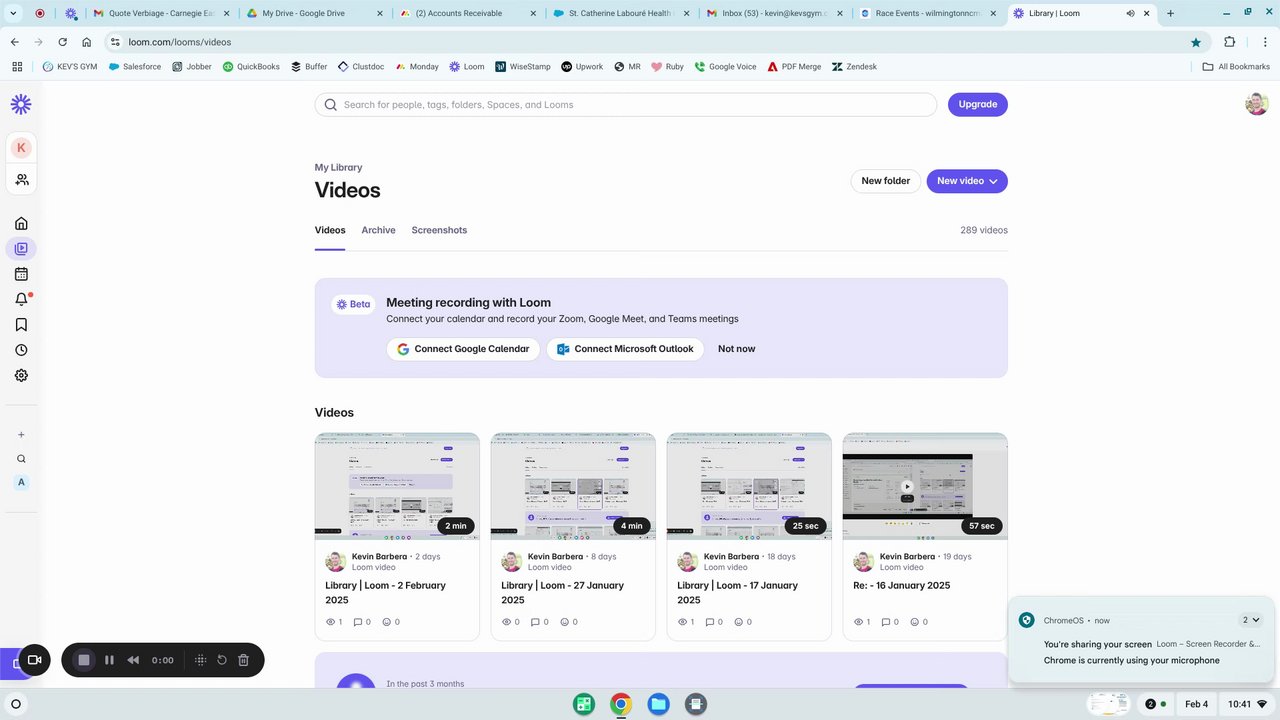Click the sidebar search magnifier icon
The image size is (1280, 720).
[21, 459]
